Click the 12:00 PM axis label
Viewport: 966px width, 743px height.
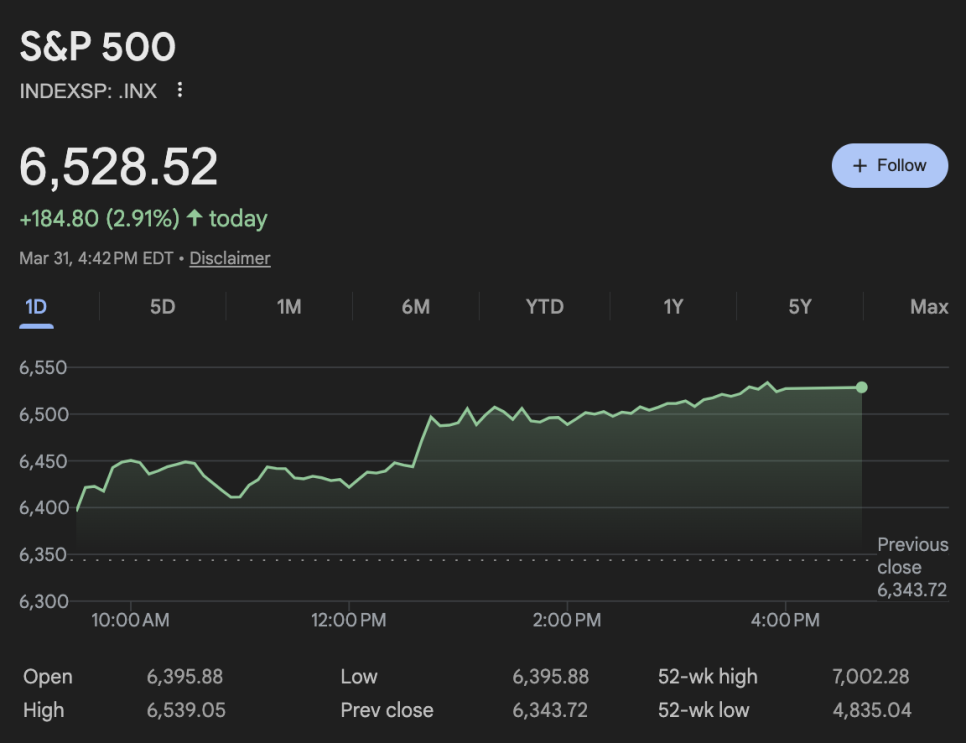pos(349,621)
